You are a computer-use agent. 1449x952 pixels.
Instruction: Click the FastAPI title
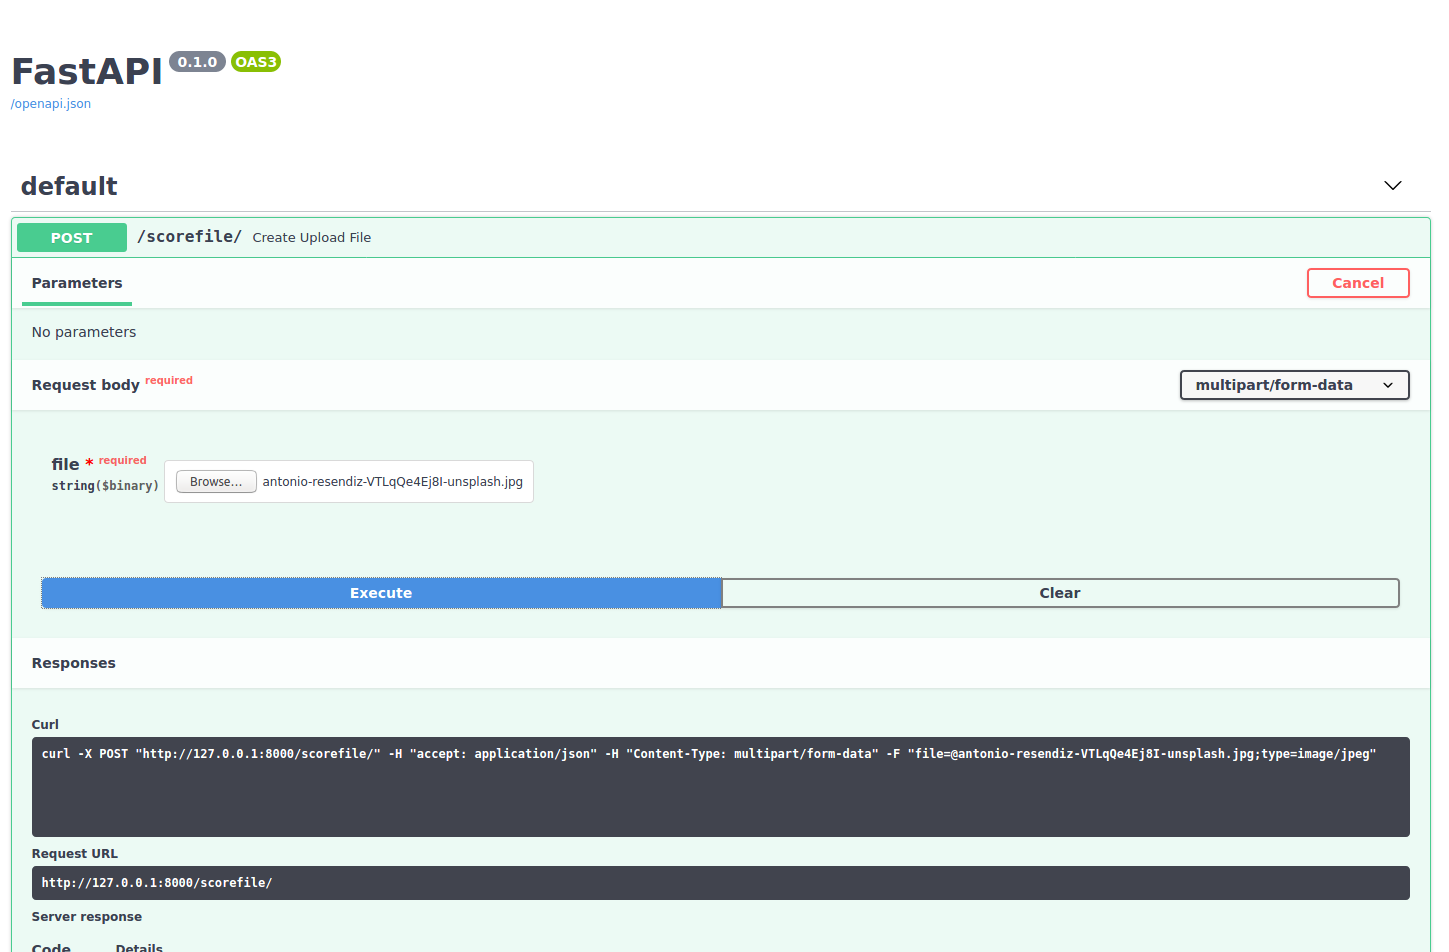tap(86, 72)
